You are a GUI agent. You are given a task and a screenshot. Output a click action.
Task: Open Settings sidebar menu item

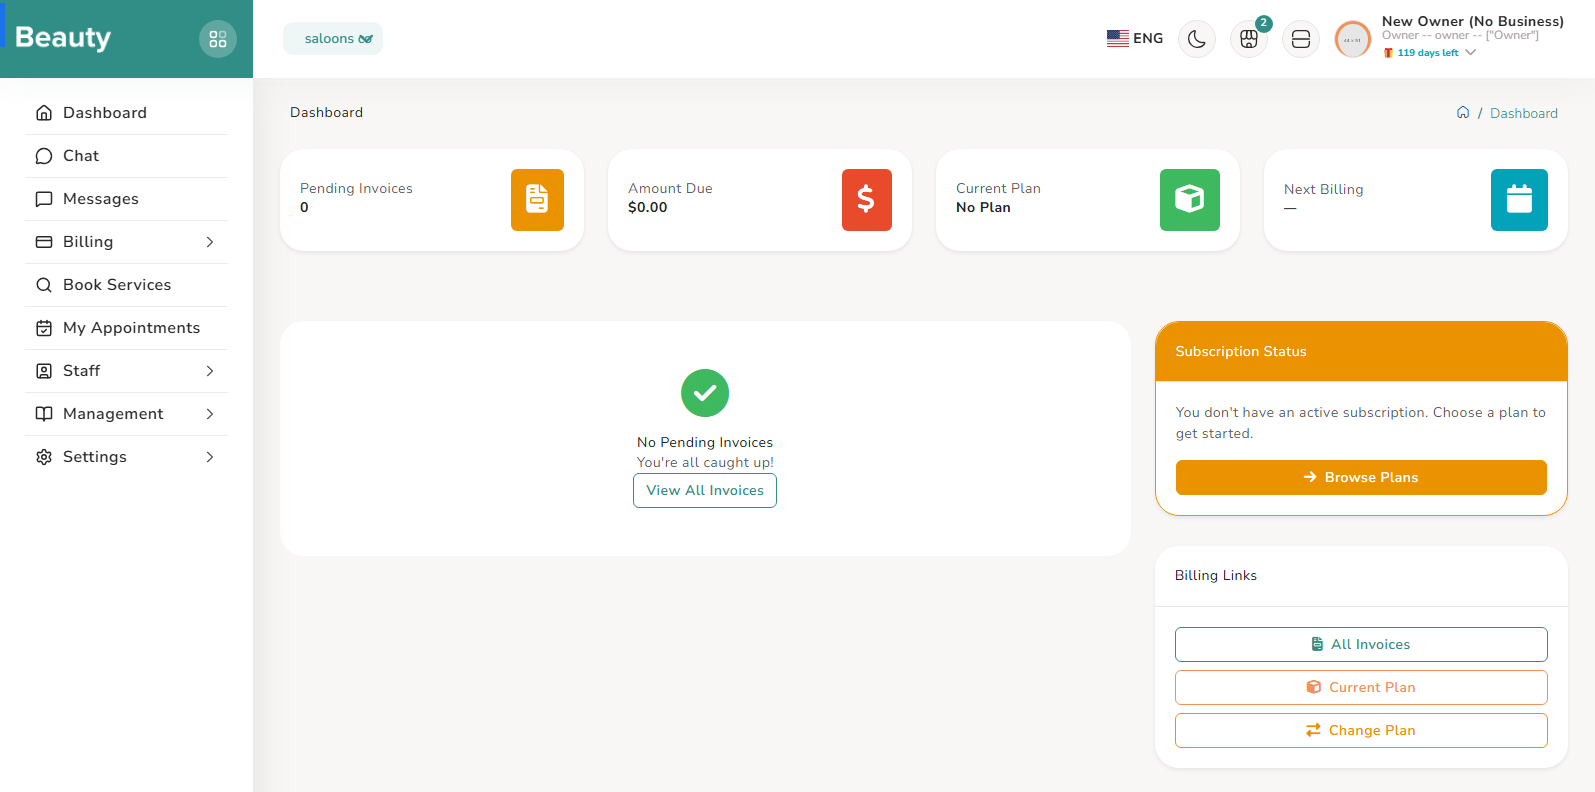127,457
